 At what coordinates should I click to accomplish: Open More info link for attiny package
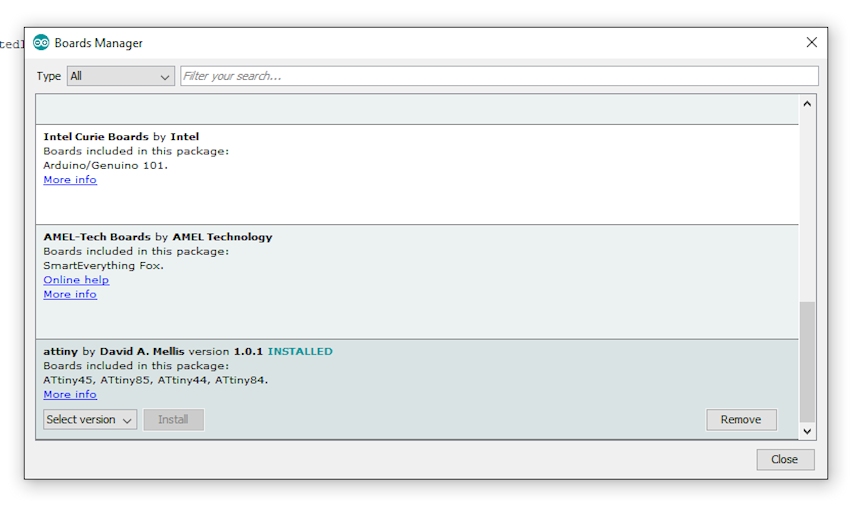70,394
